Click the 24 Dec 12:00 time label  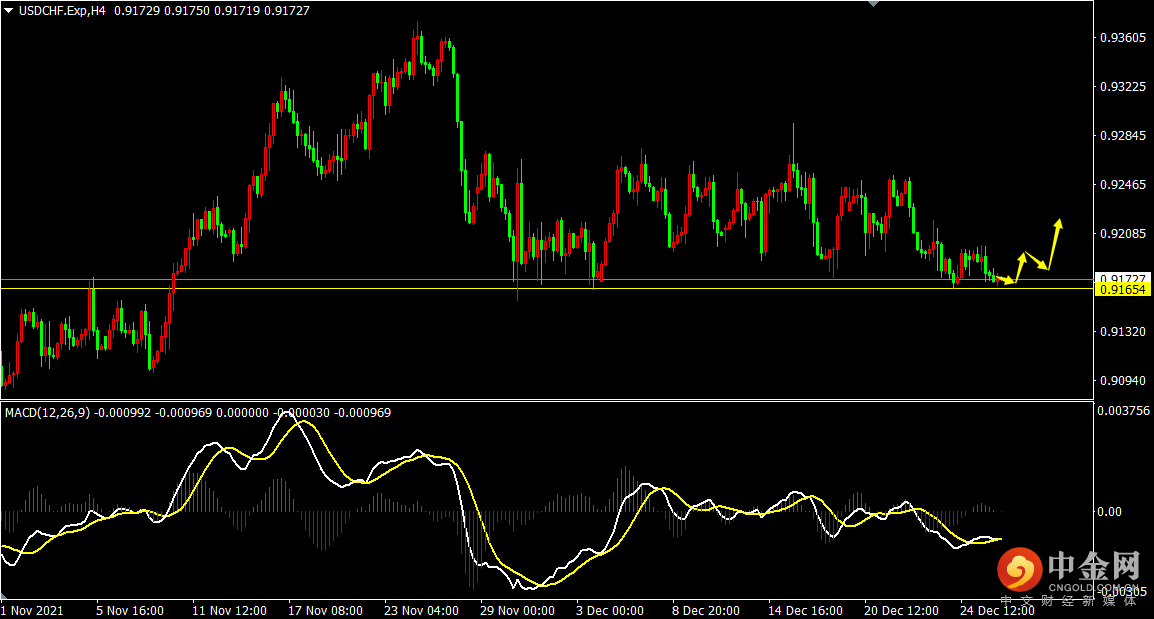pyautogui.click(x=997, y=611)
